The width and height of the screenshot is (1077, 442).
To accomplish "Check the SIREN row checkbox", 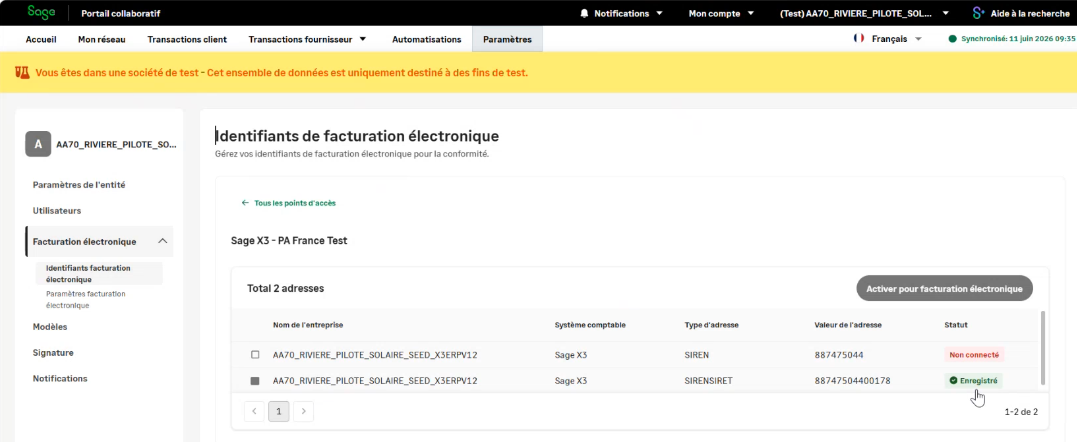I will pyautogui.click(x=255, y=355).
